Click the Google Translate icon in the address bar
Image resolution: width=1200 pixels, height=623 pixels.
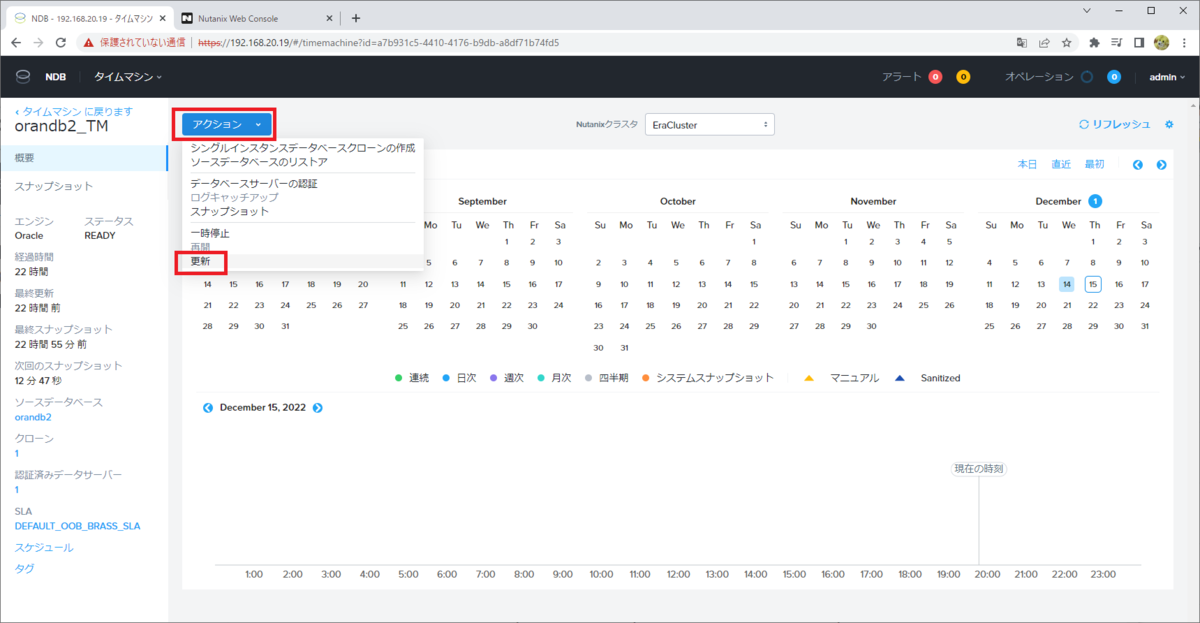(1021, 42)
